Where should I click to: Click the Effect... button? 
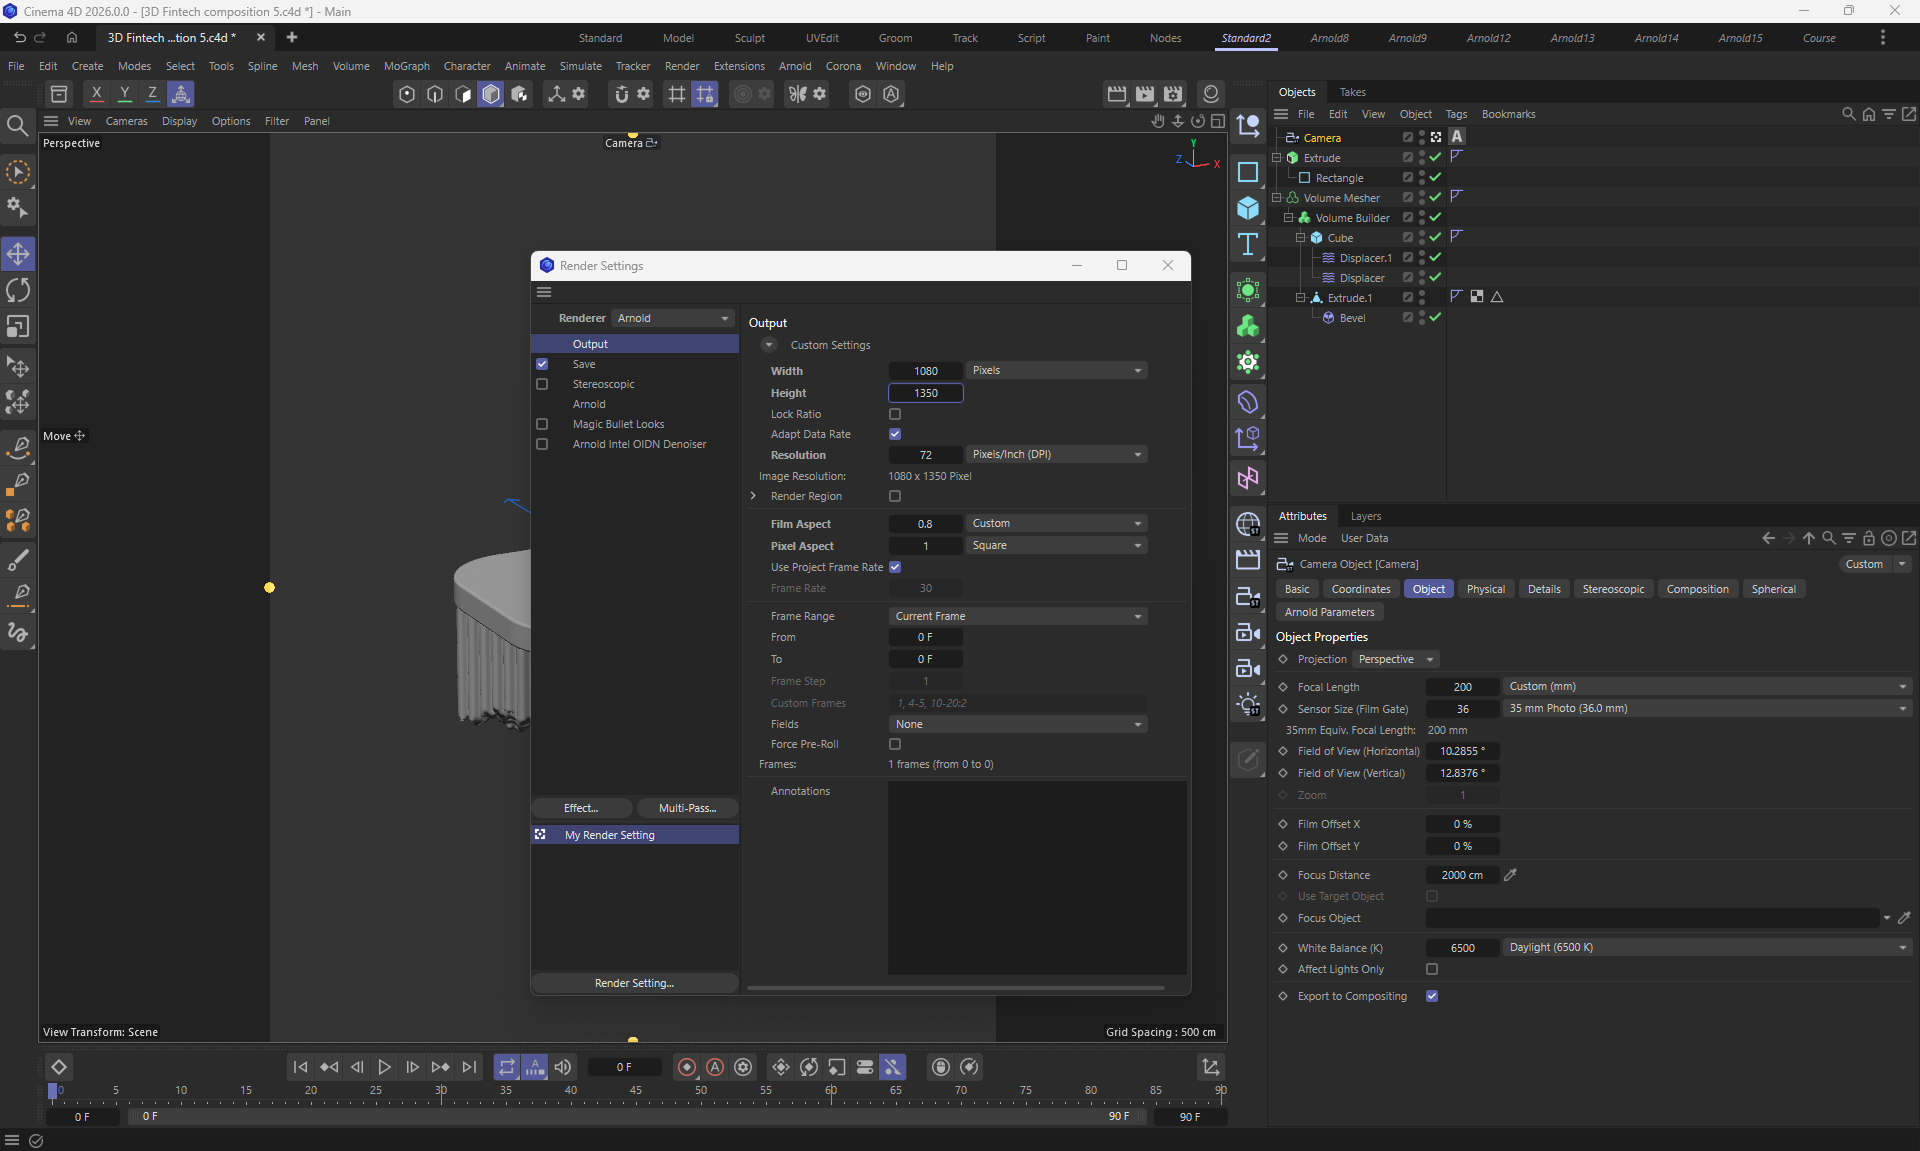click(581, 808)
